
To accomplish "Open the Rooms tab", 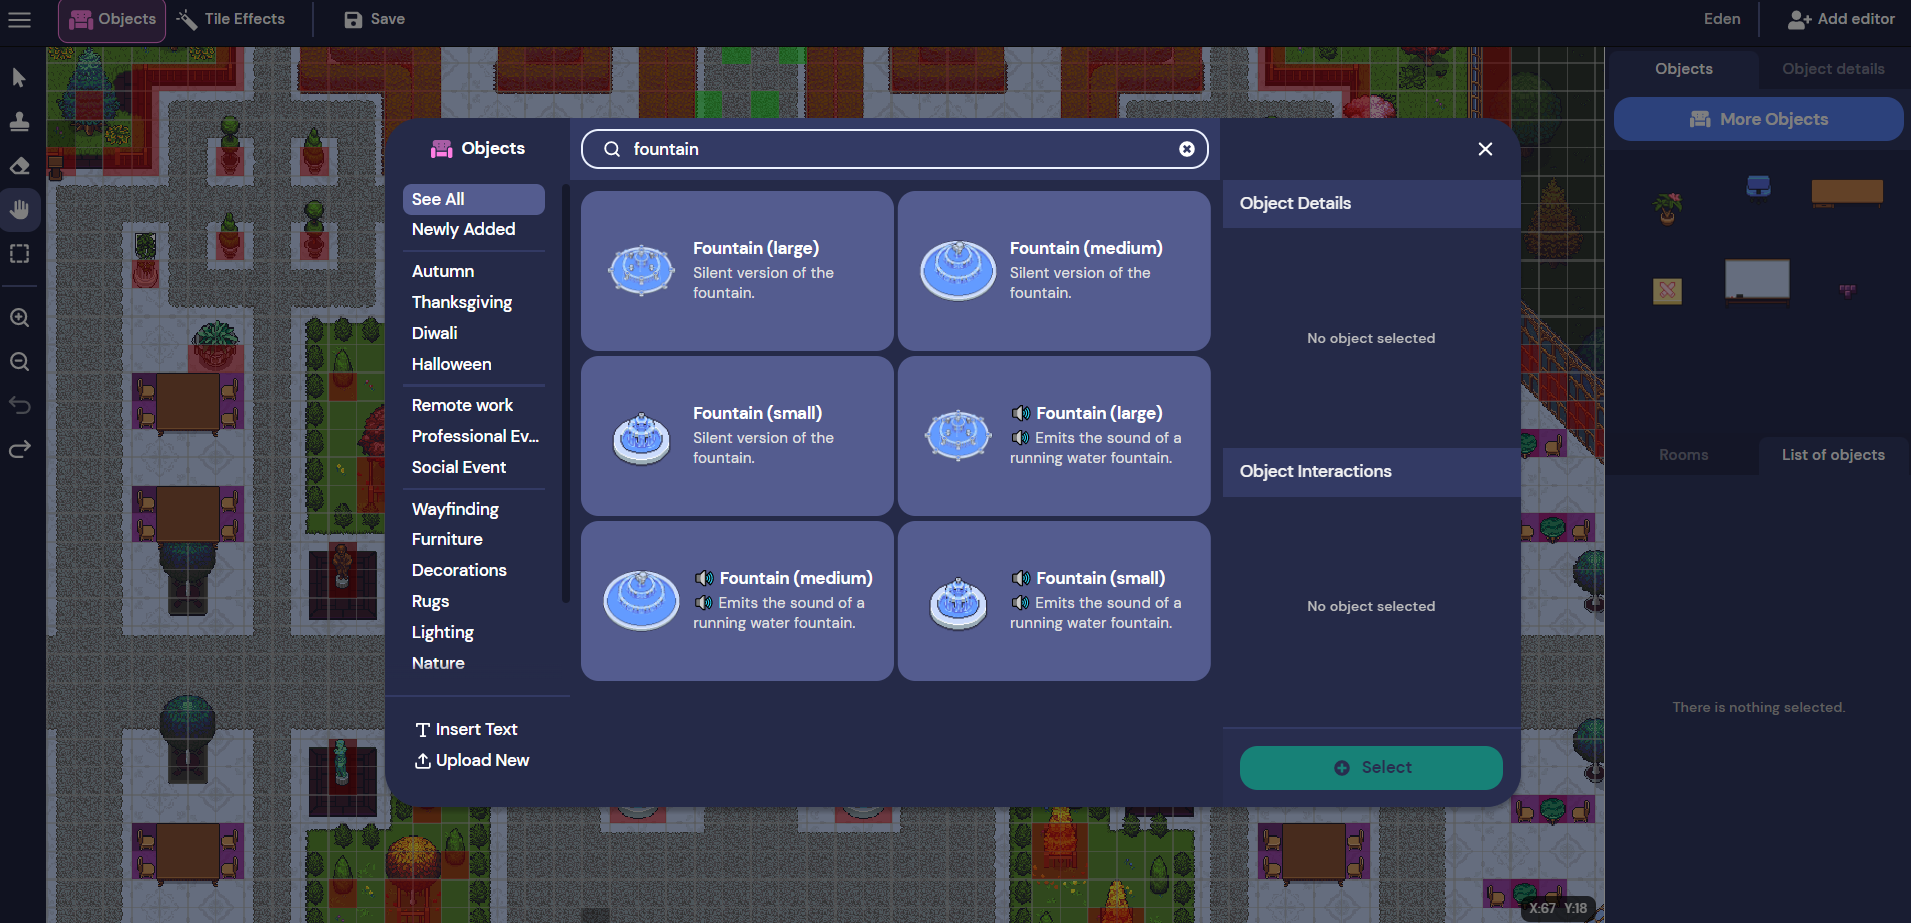I will [1683, 455].
